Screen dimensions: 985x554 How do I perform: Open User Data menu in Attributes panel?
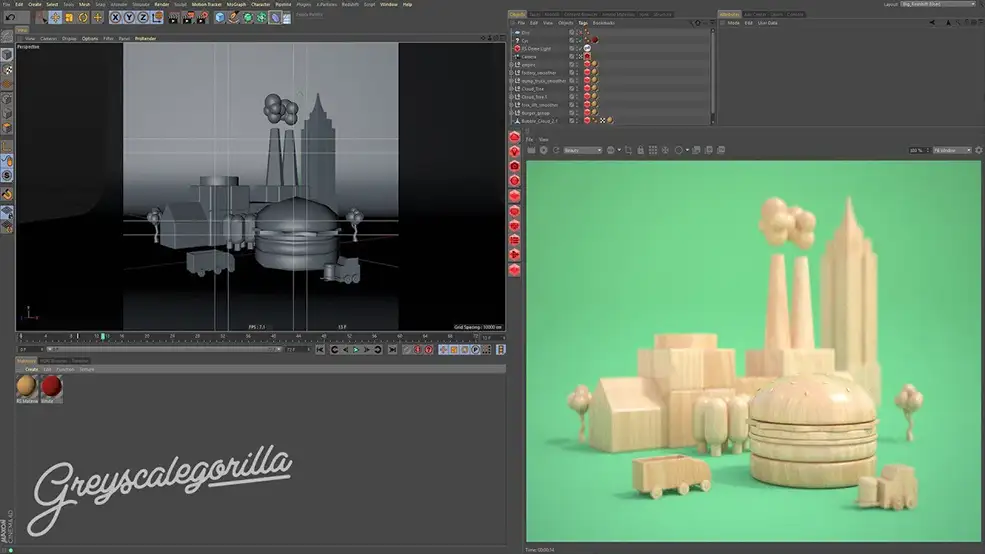coord(768,23)
